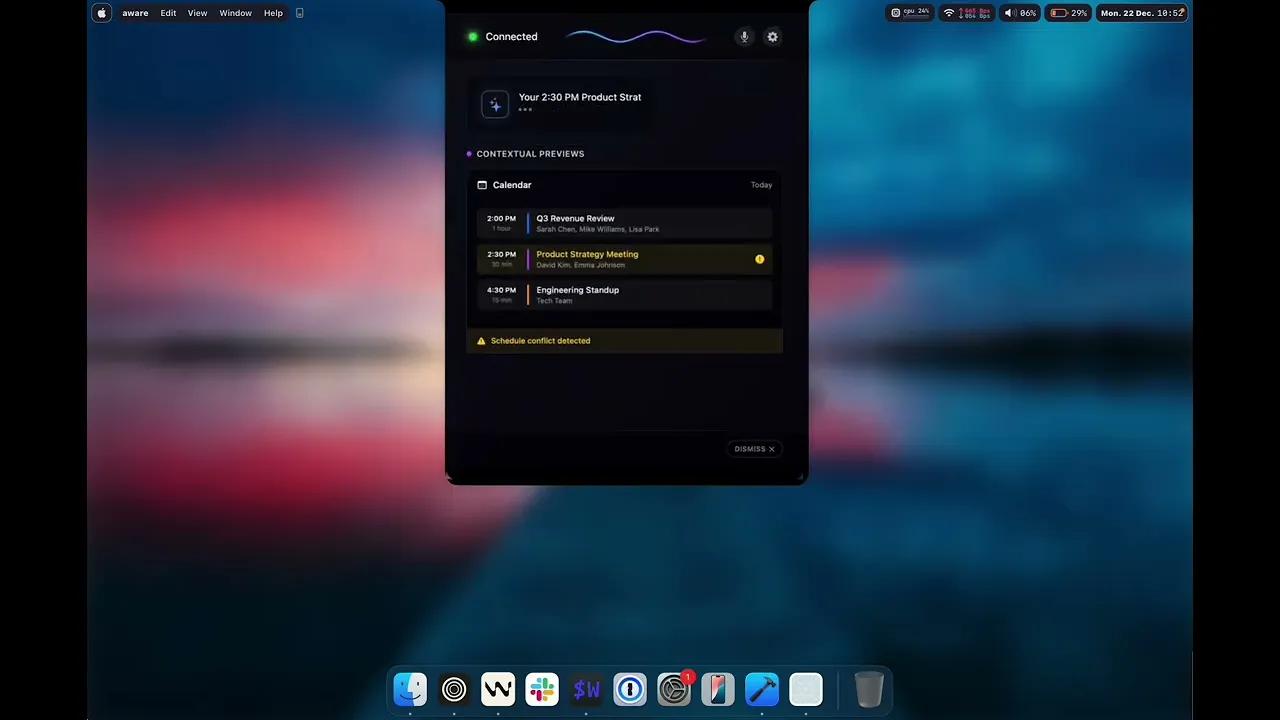Click the Calendar icon in Contextual Previews

pos(482,185)
